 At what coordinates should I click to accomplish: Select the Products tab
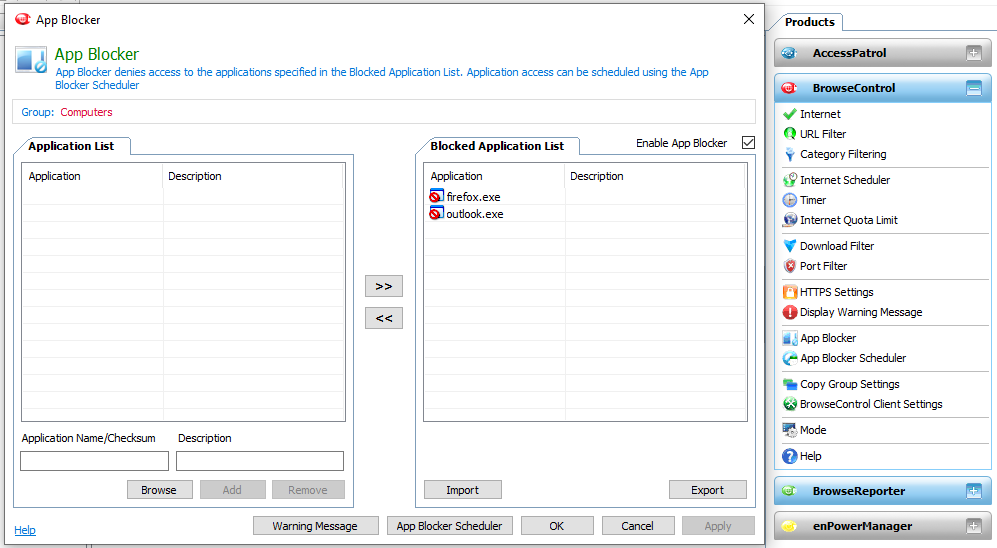pyautogui.click(x=809, y=22)
